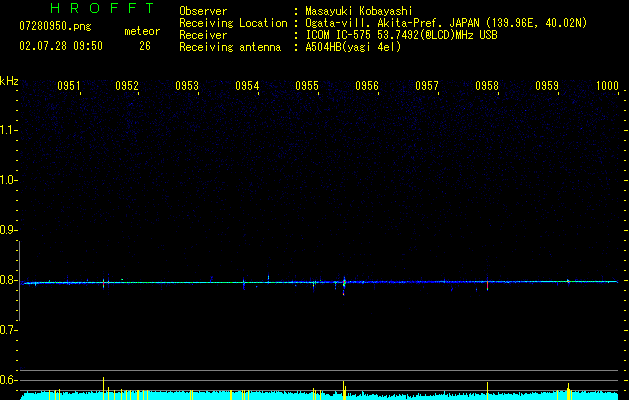This screenshot has width=629, height=400.
Task: Click time marker 0959
Action: coord(547,86)
